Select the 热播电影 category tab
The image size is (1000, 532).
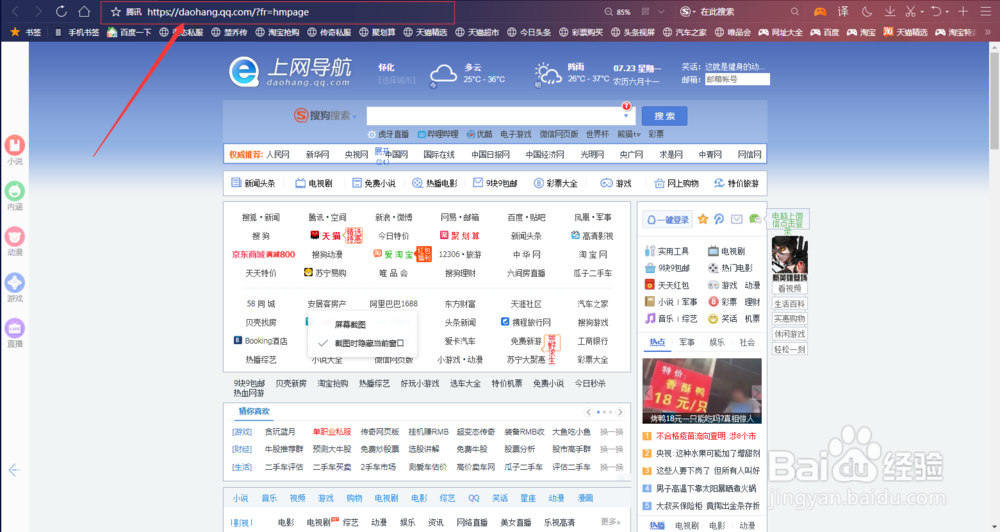click(x=434, y=183)
